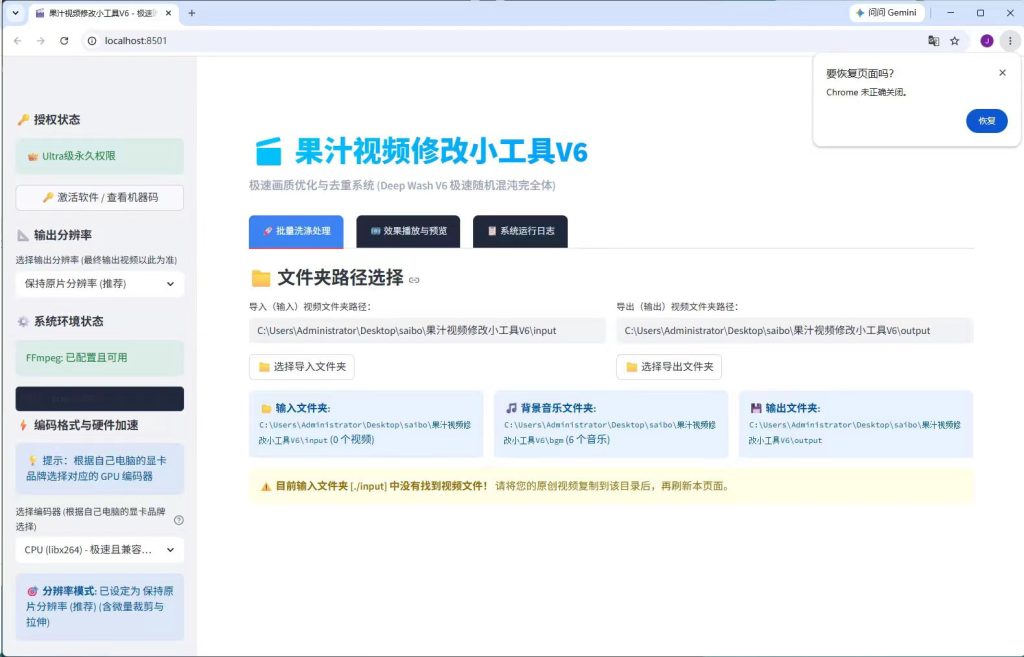Bookmark this page with the star icon
The image size is (1024, 657).
(x=955, y=40)
